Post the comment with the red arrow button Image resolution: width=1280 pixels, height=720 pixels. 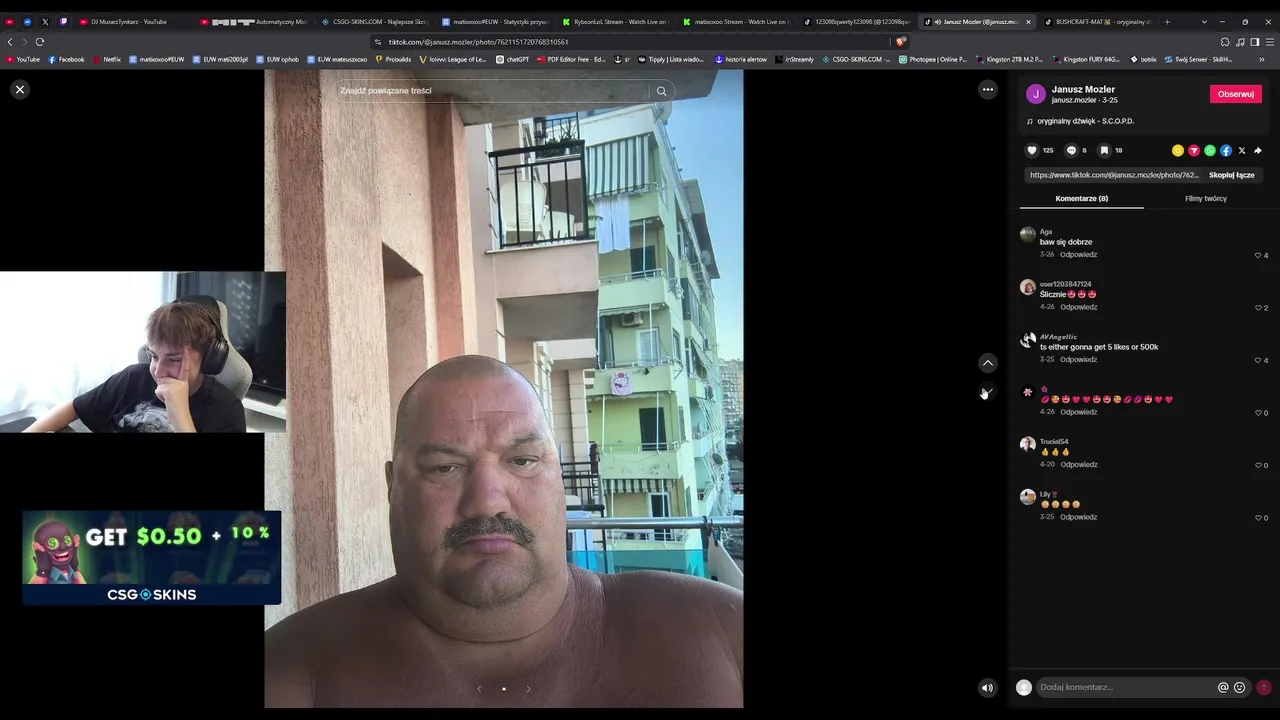(1264, 688)
